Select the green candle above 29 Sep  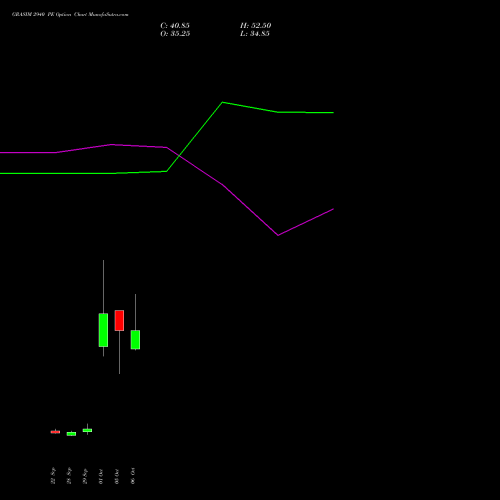coord(87,430)
